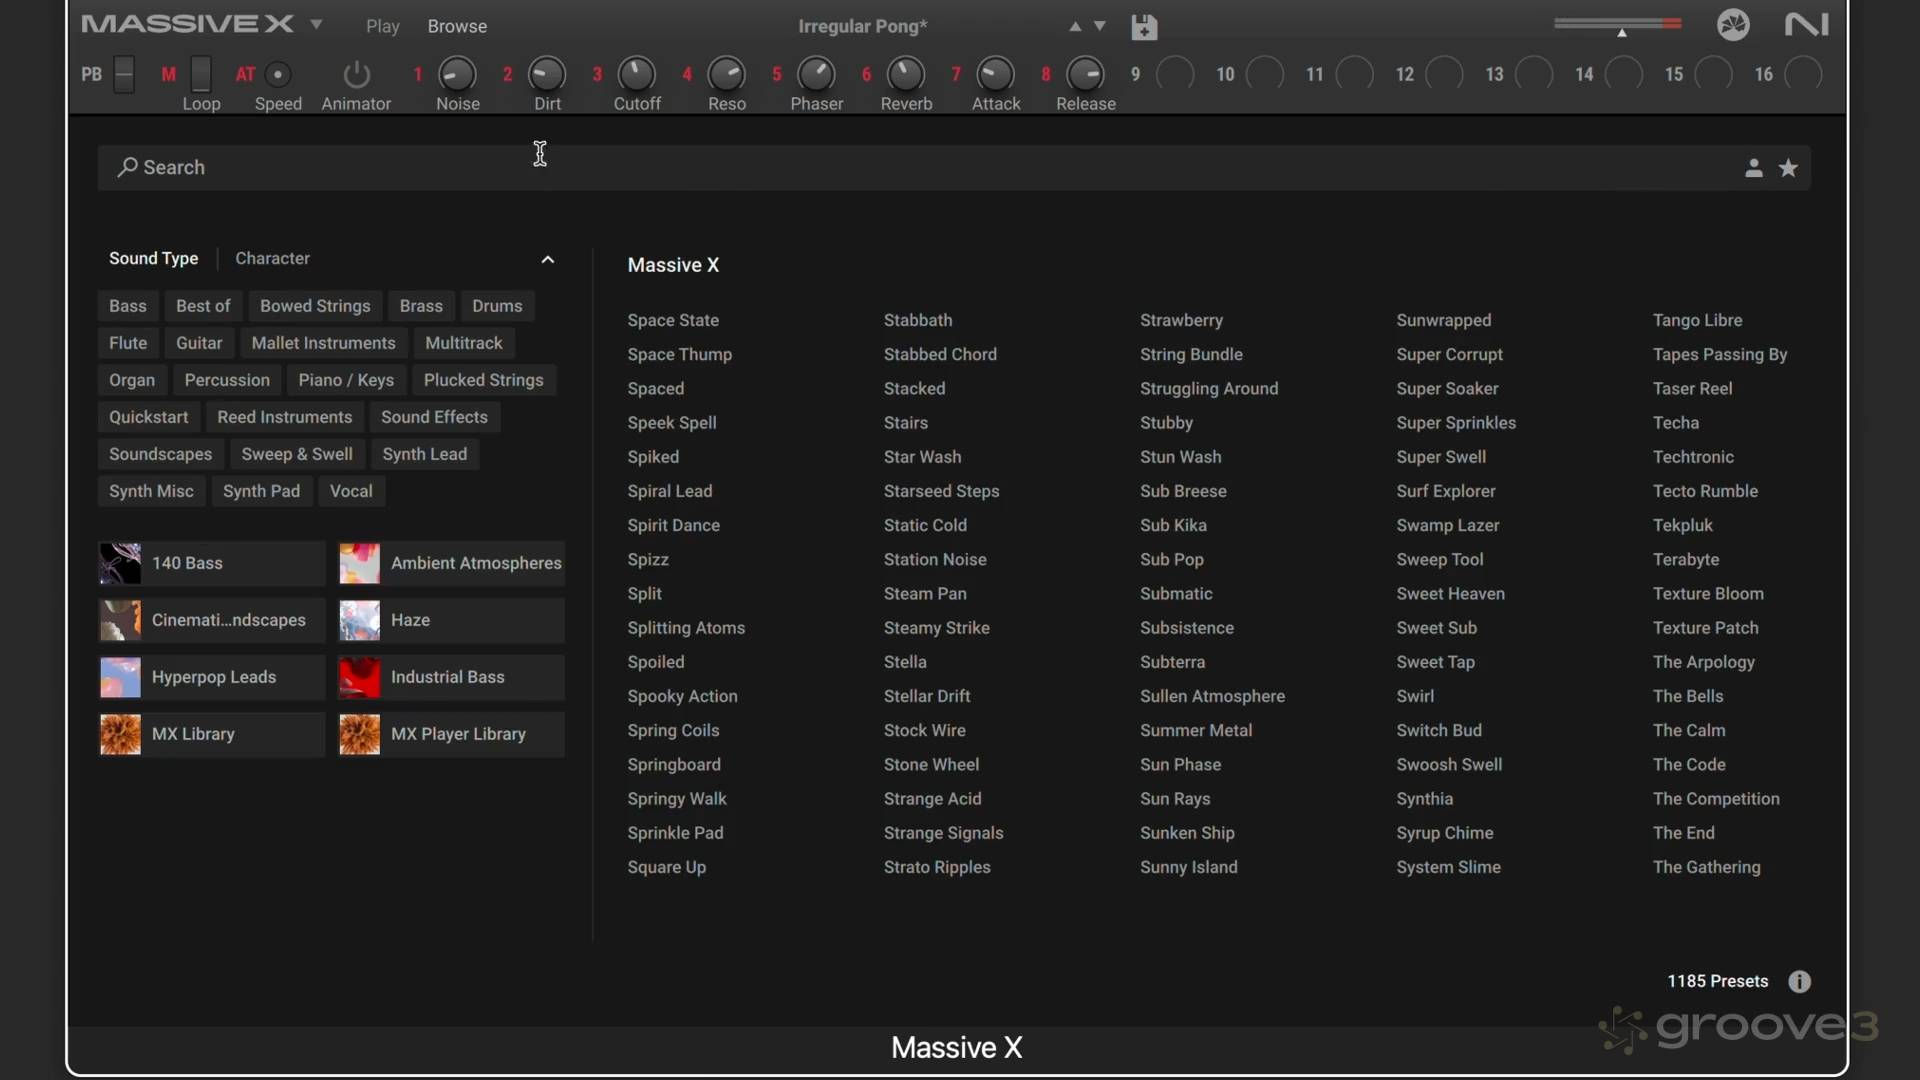Switch to the Character tab
1920x1080 pixels.
point(272,258)
